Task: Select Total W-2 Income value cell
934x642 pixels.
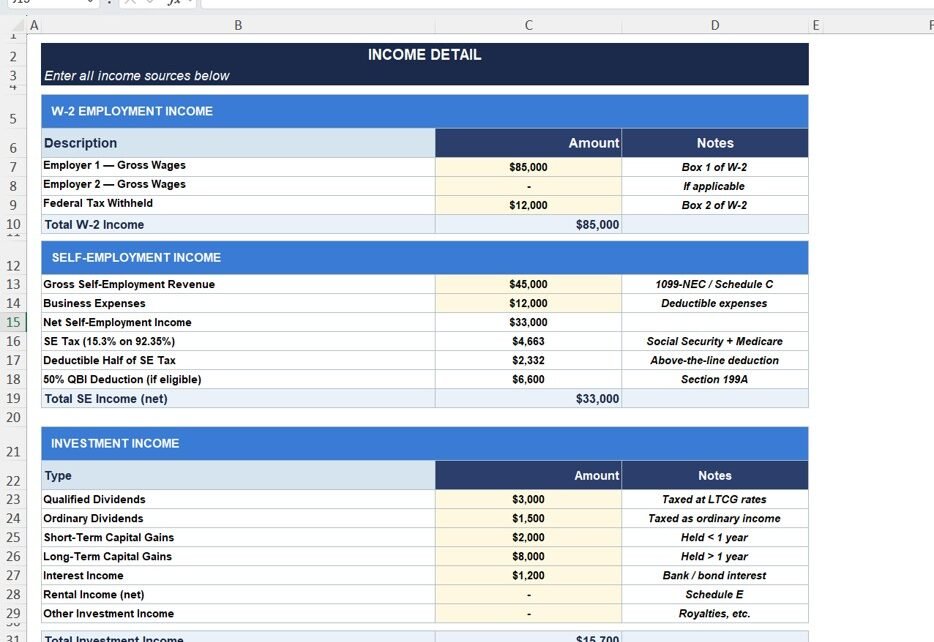Action: point(528,225)
